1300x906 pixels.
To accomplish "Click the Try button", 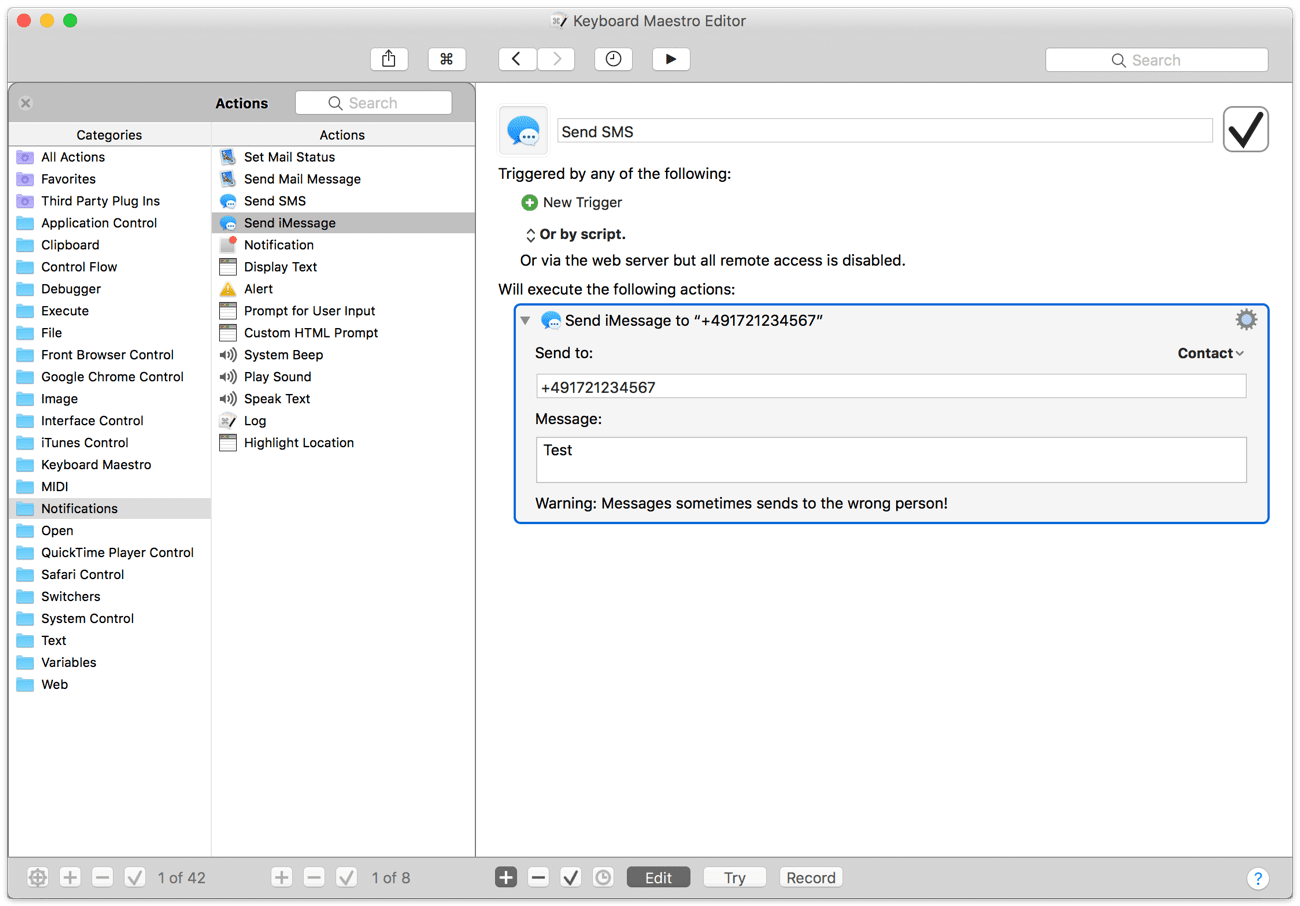I will click(x=735, y=878).
